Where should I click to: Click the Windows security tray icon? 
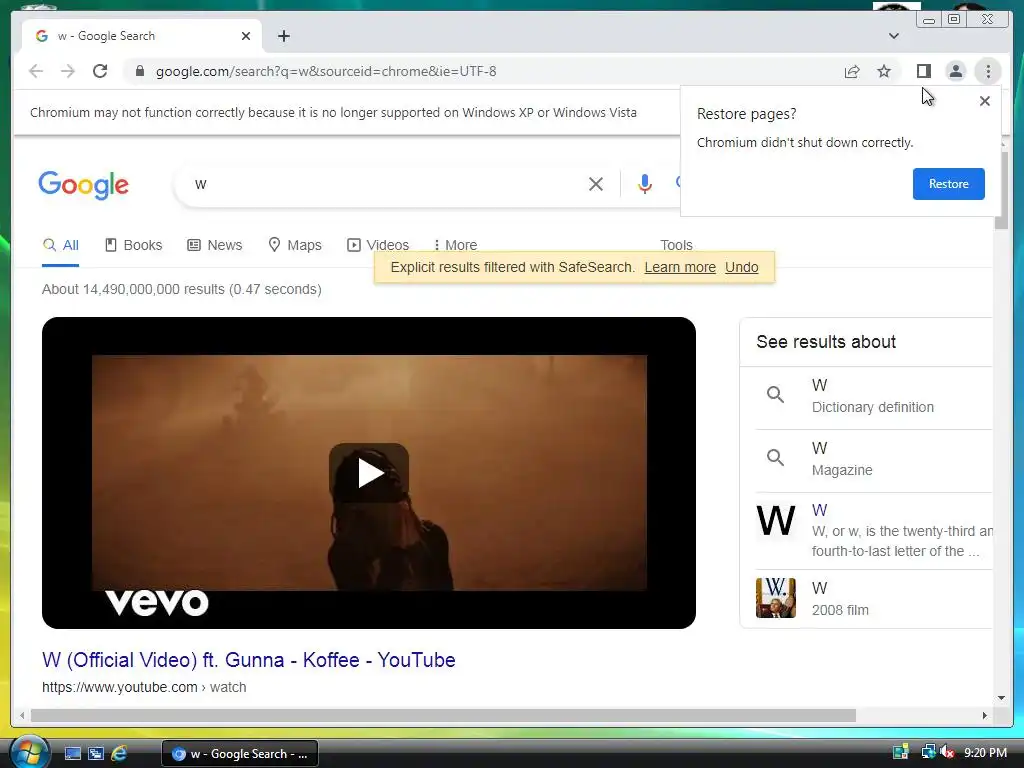click(x=901, y=752)
